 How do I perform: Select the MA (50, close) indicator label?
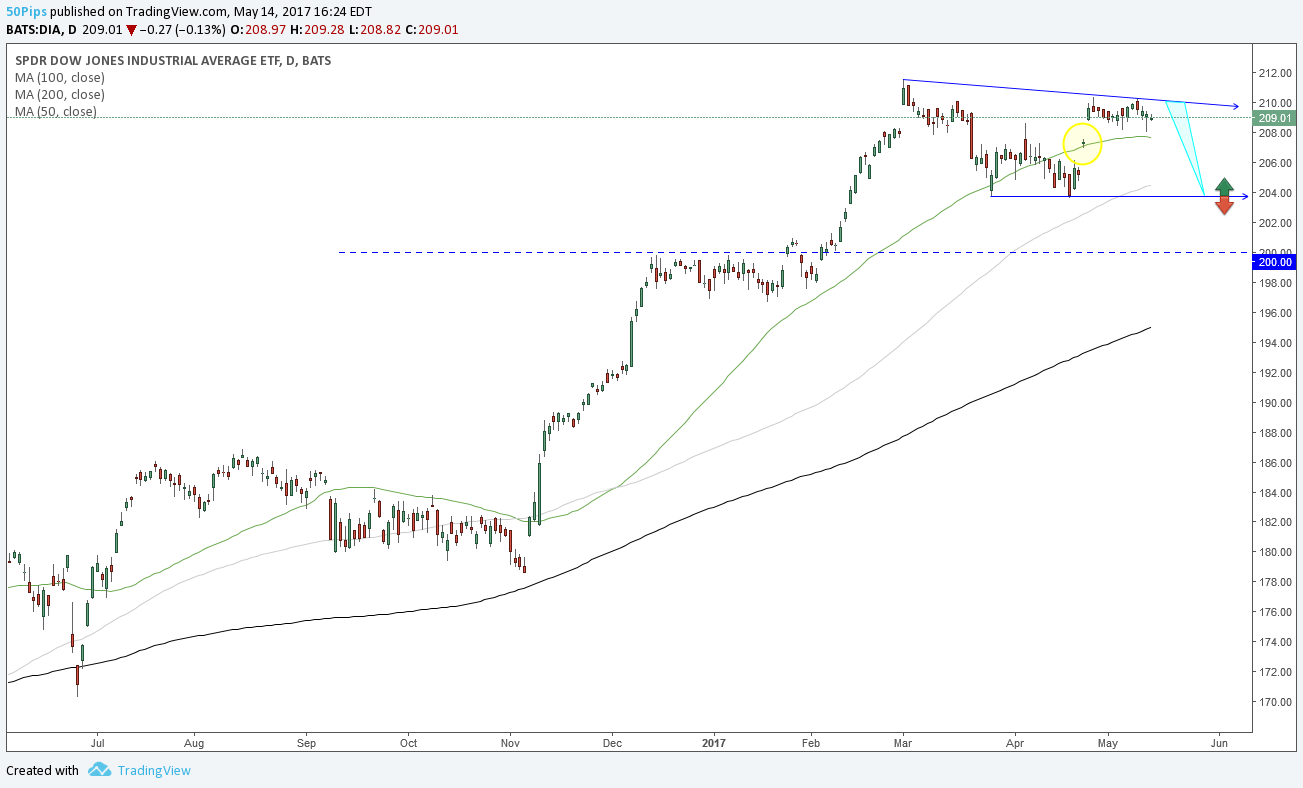point(56,111)
